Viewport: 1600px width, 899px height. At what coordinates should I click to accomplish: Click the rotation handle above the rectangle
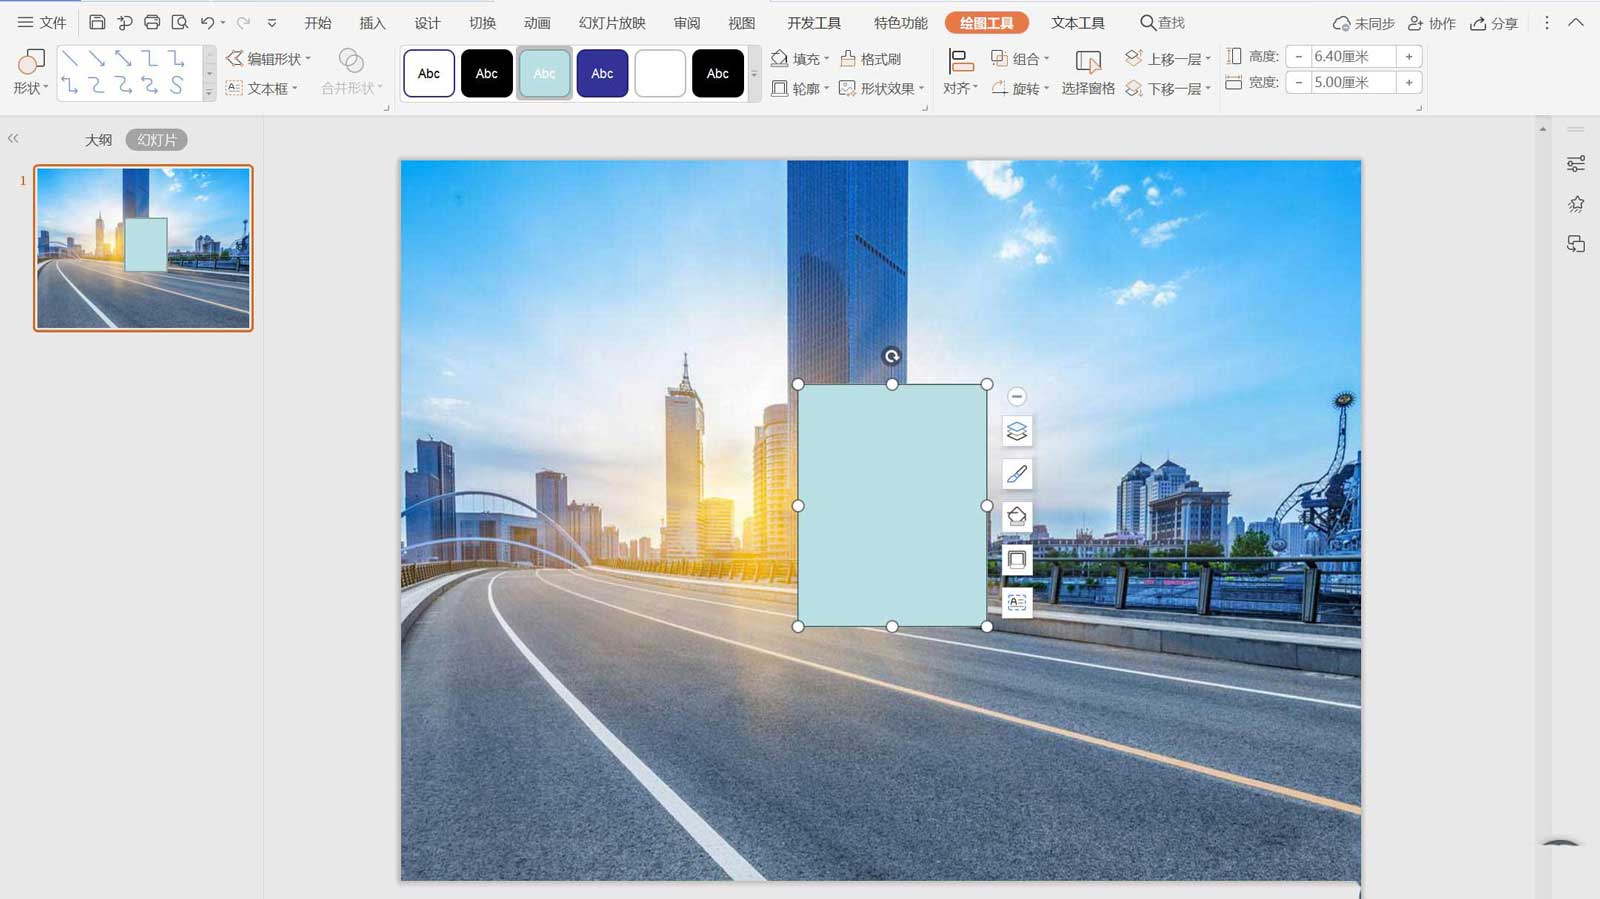point(891,356)
